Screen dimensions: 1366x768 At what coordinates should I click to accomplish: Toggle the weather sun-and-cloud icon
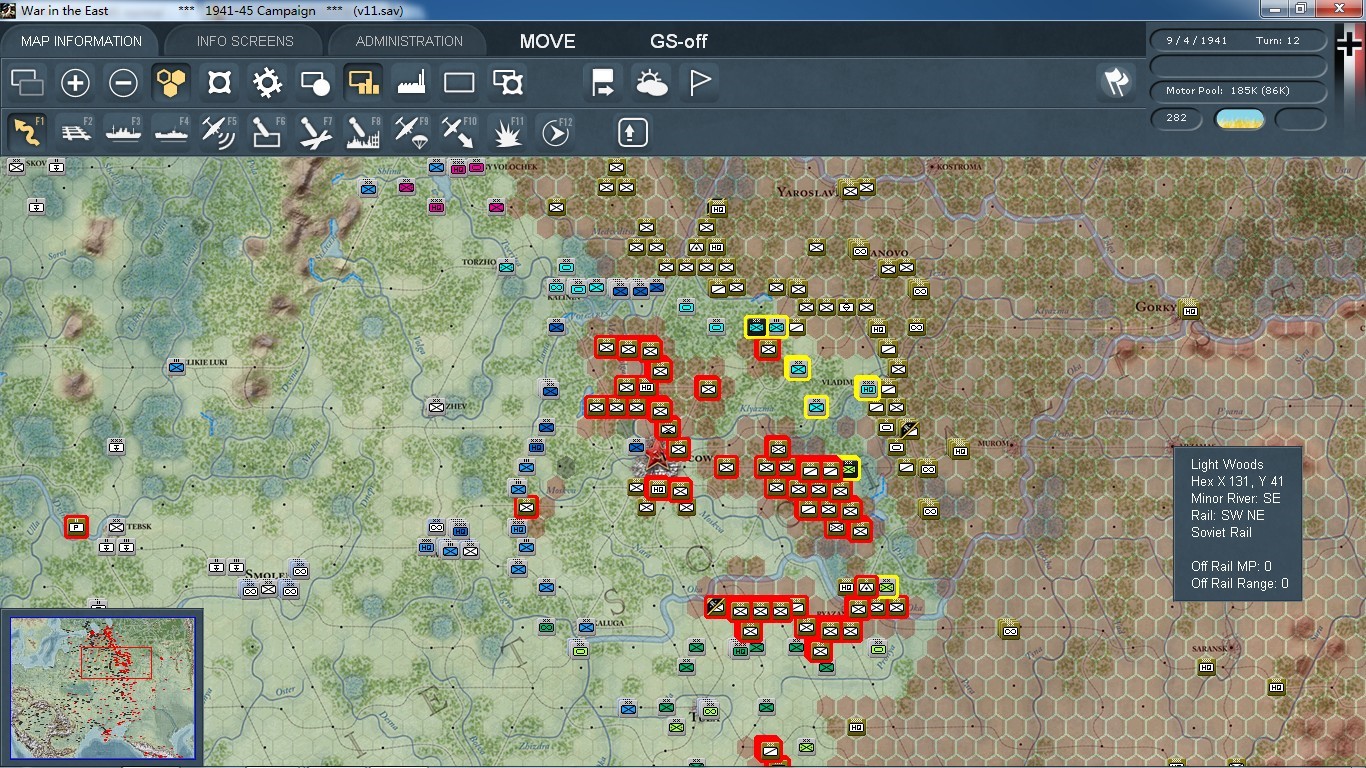651,82
